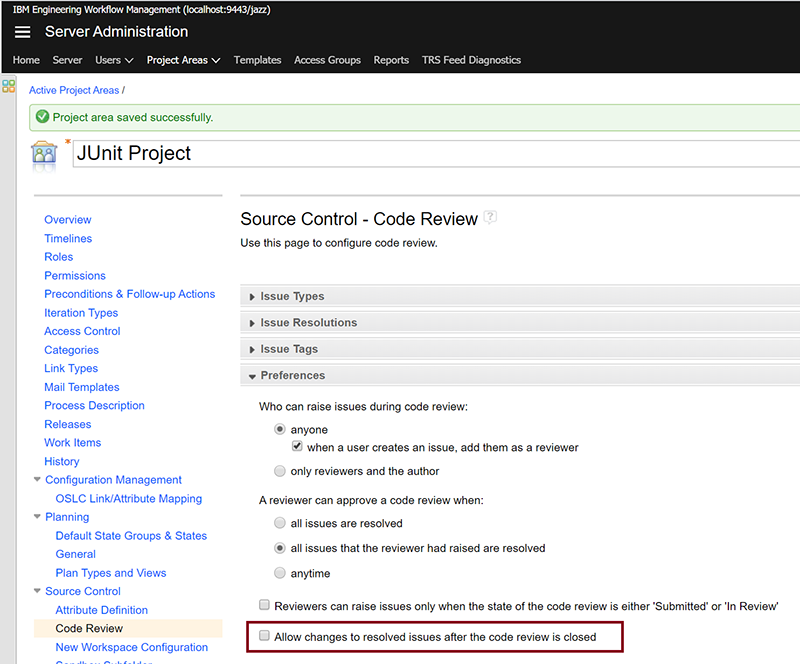Open the hamburger navigation menu
The height and width of the screenshot is (664, 800).
[x=23, y=32]
